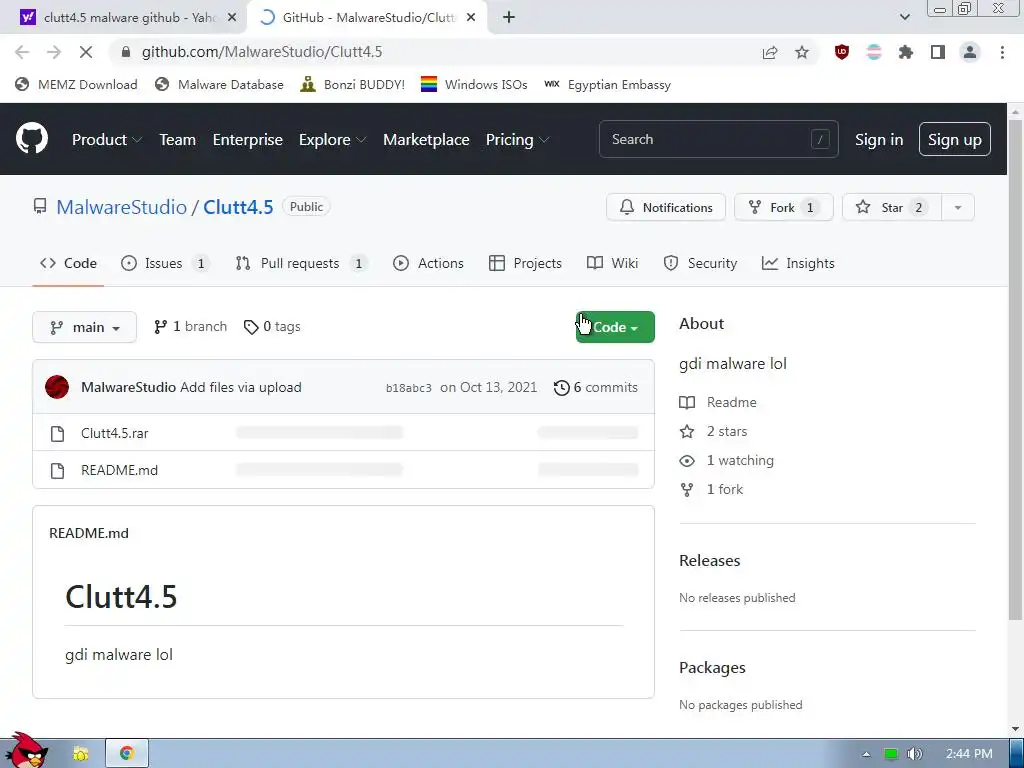Open the Bonzi BUDDY! bookmark
1024x768 pixels.
coord(353,84)
